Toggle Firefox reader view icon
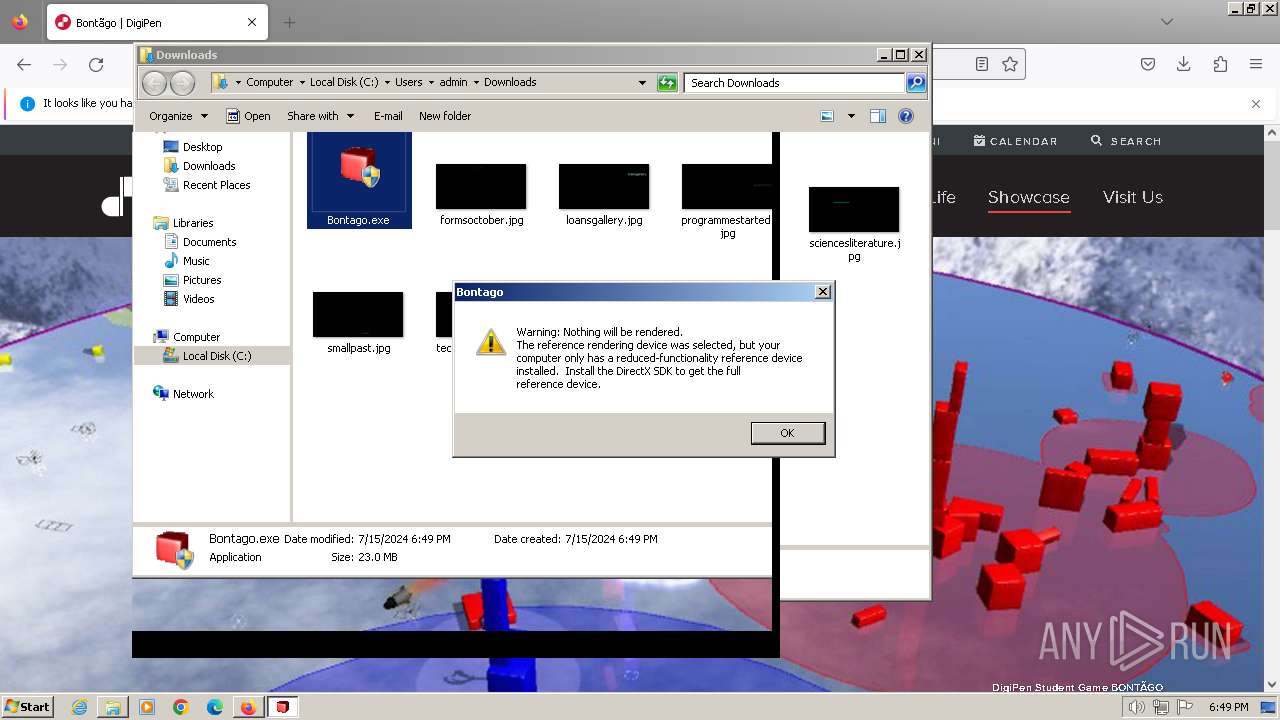The height and width of the screenshot is (720, 1280). point(982,64)
